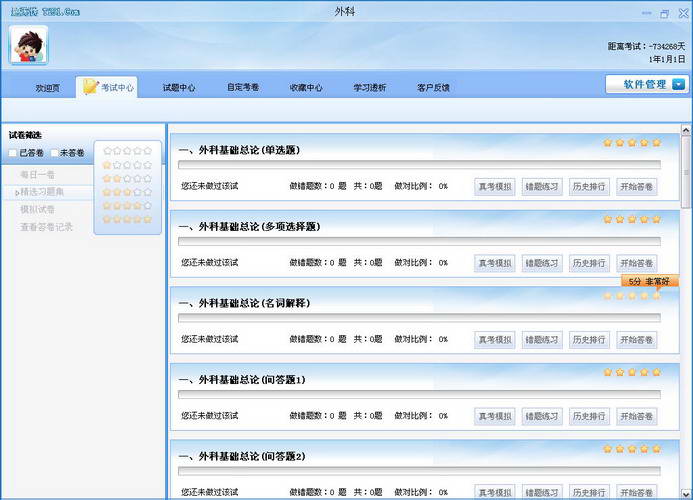Rate 多项选择题 paper with third star
This screenshot has width=693, height=500.
[632, 219]
